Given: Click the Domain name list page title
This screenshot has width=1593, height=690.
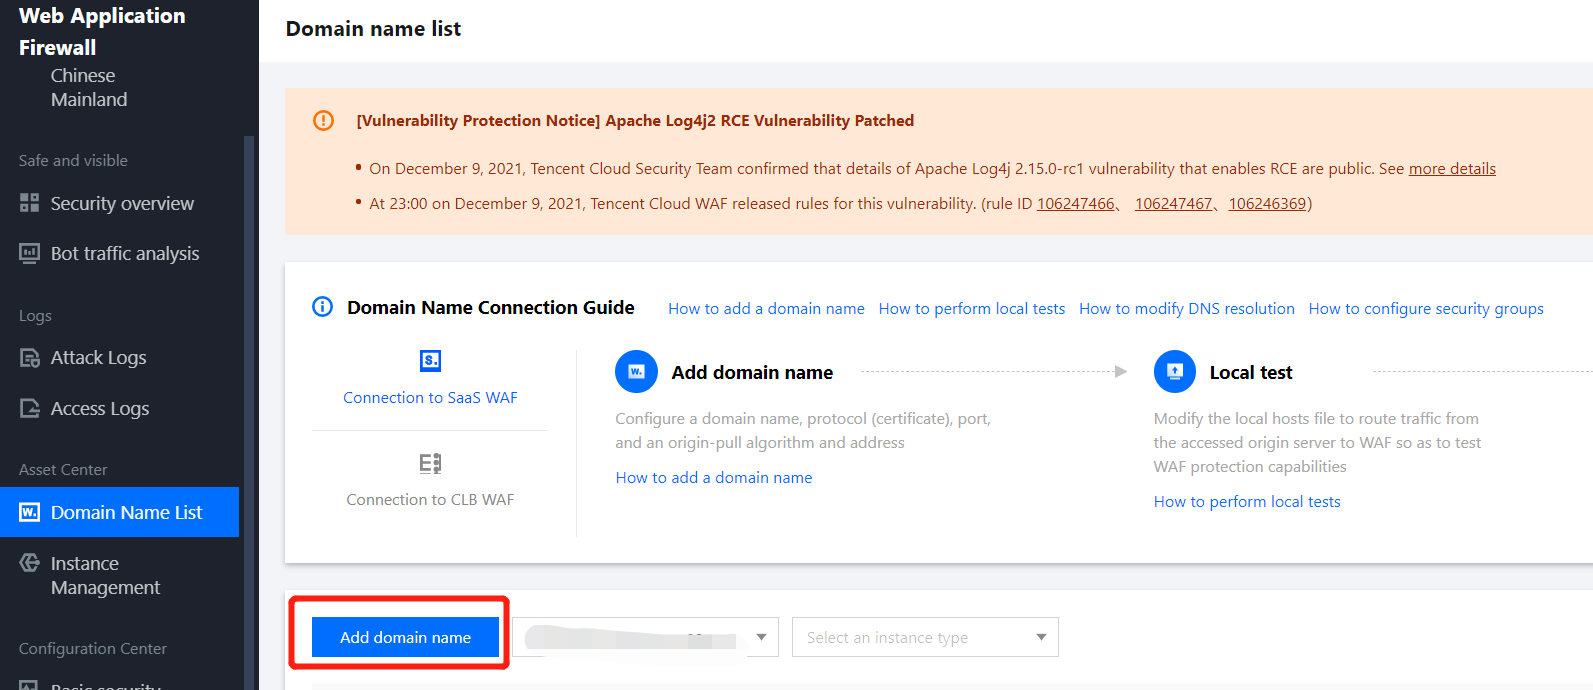Looking at the screenshot, I should coord(373,28).
